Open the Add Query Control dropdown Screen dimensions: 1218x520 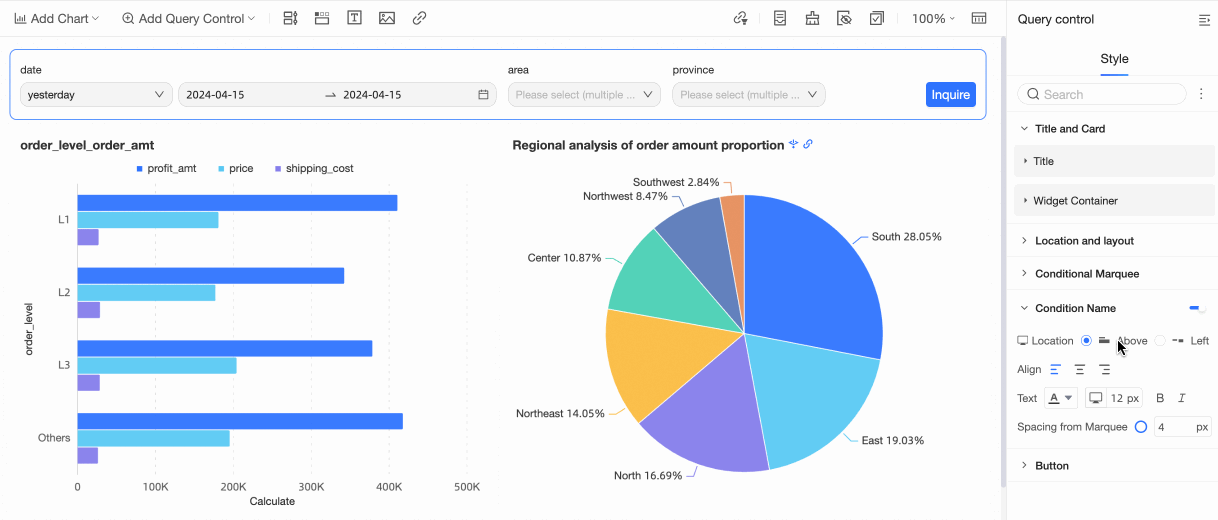tap(188, 18)
